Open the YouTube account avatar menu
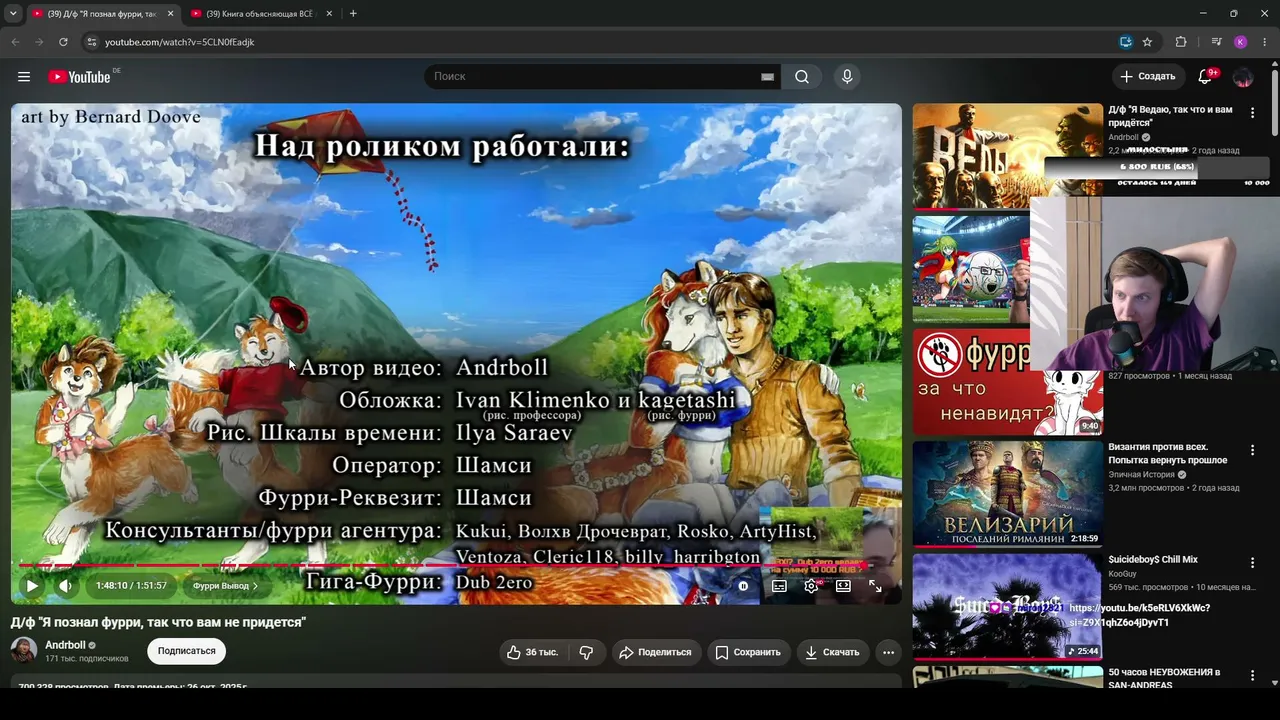Screen dimensions: 1280x720 pos(1243,77)
